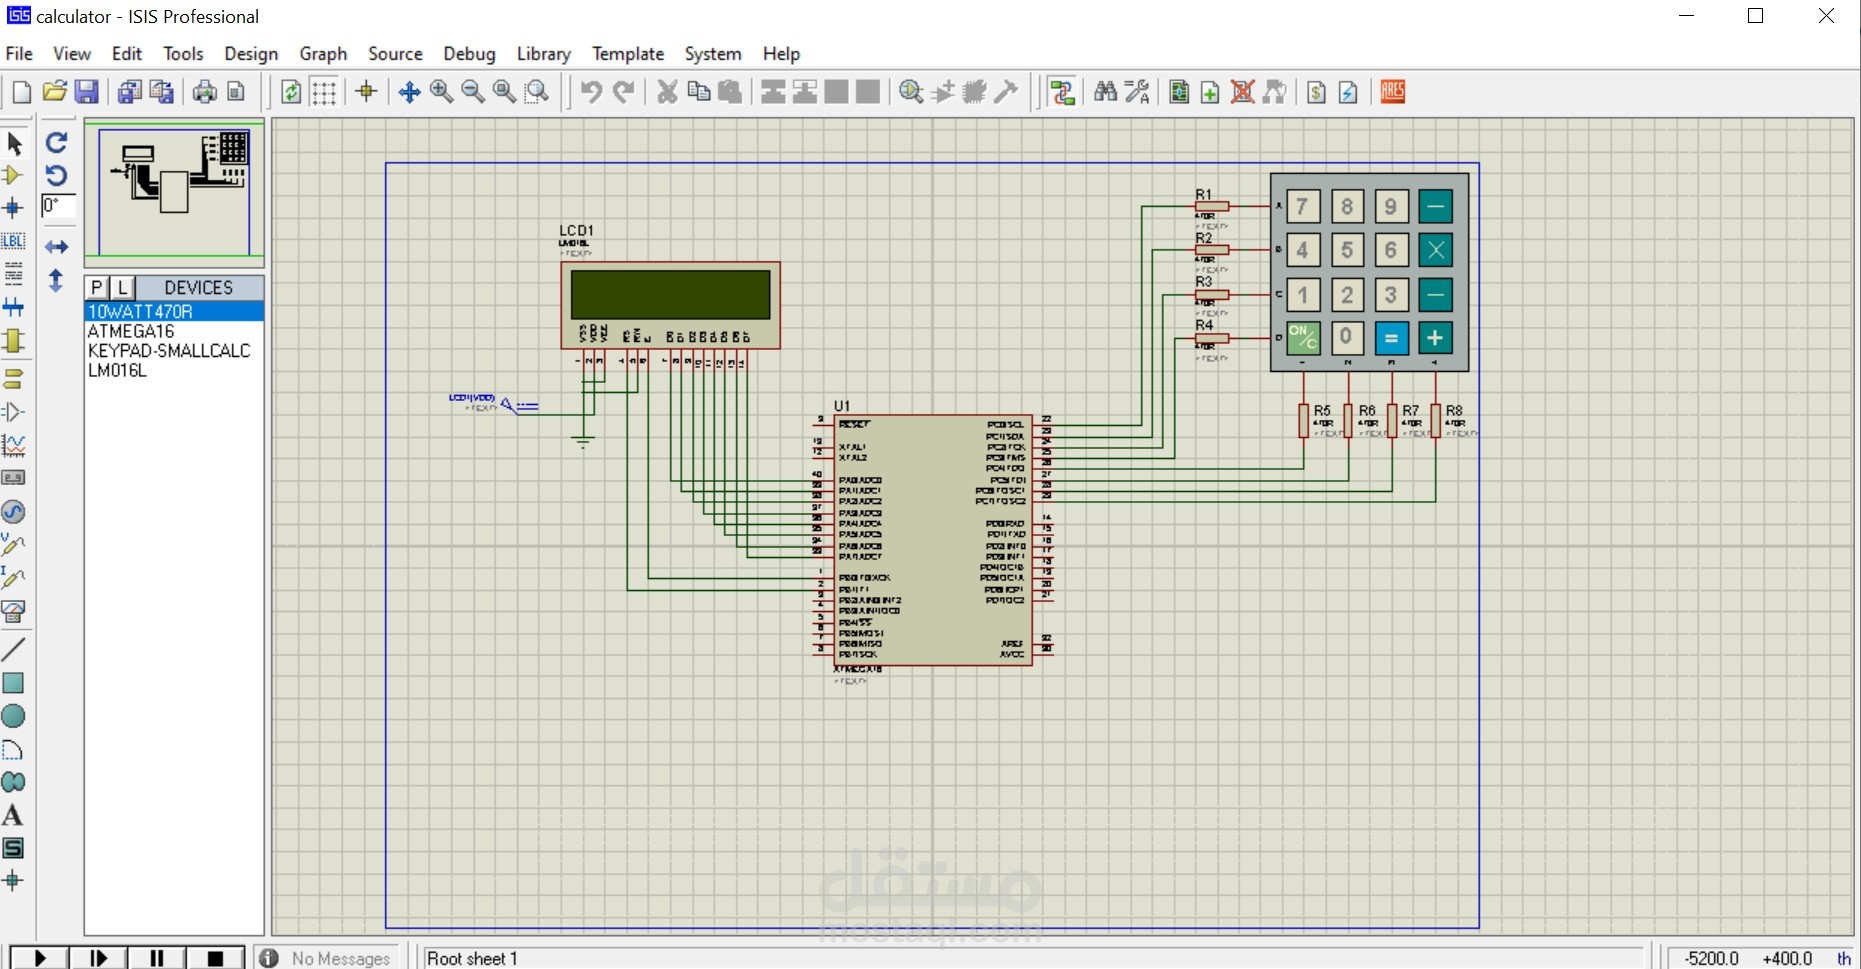The height and width of the screenshot is (969, 1861).
Task: Click the X-mirror horizontal flip icon
Action: [57, 247]
